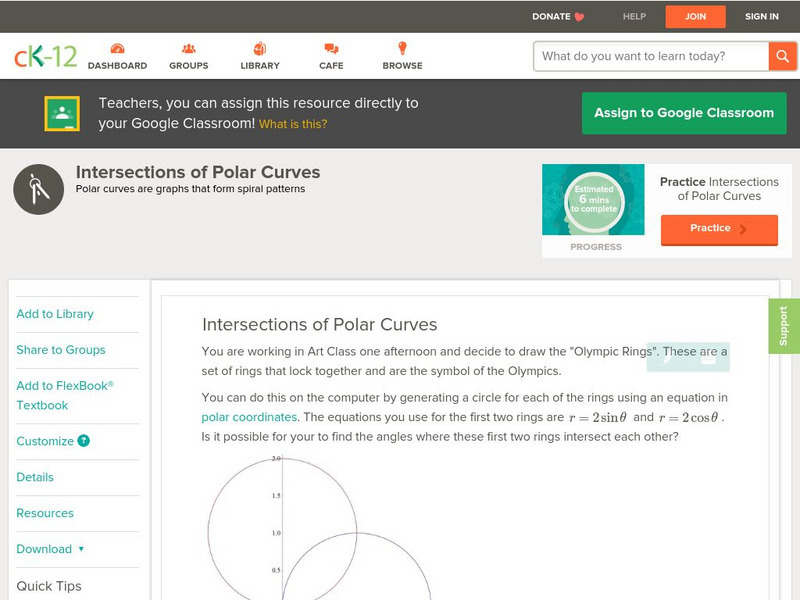Click the Customize link

(x=45, y=441)
